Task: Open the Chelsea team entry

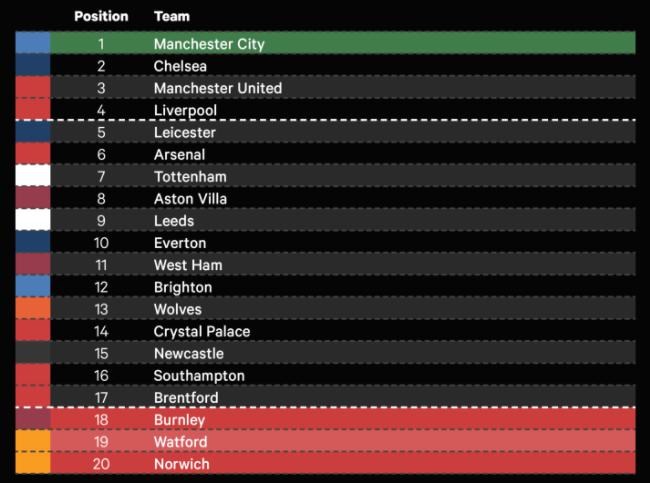Action: tap(180, 66)
